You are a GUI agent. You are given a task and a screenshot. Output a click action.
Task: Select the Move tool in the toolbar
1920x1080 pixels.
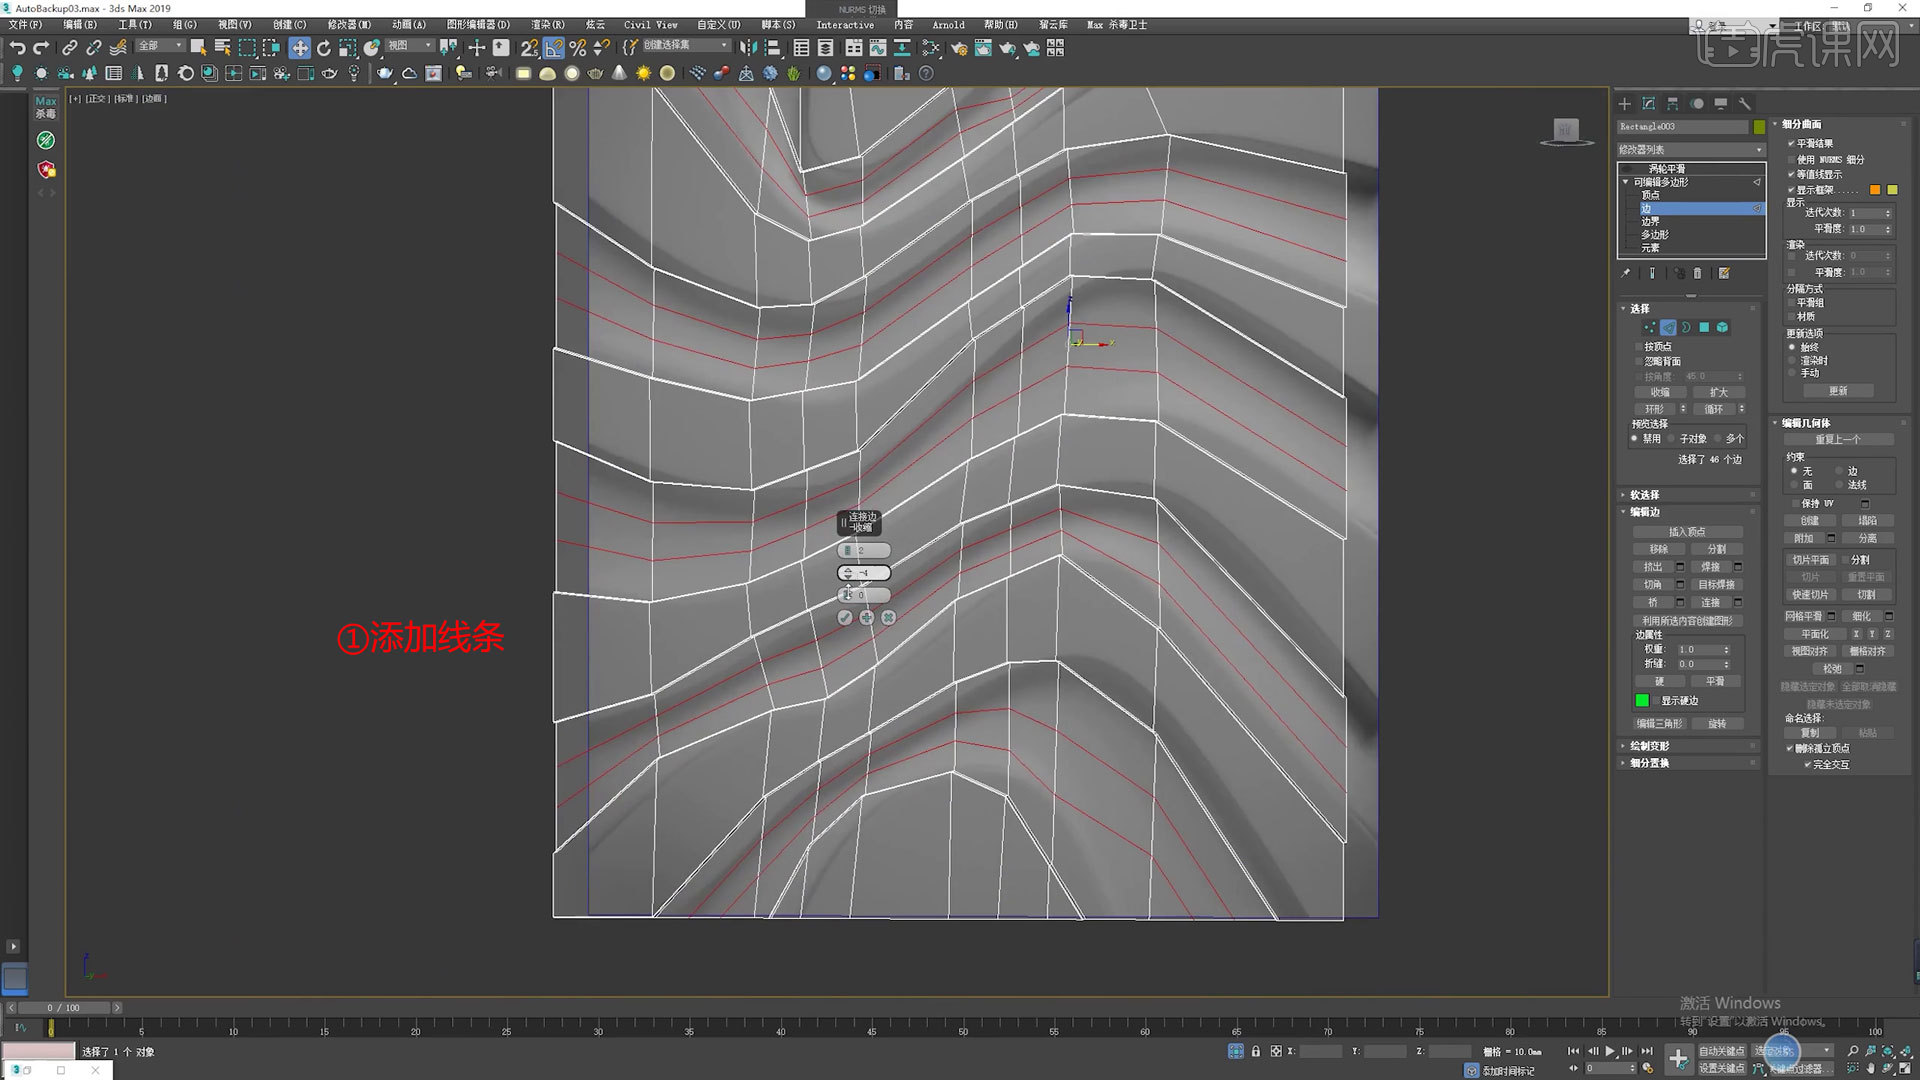(x=300, y=47)
